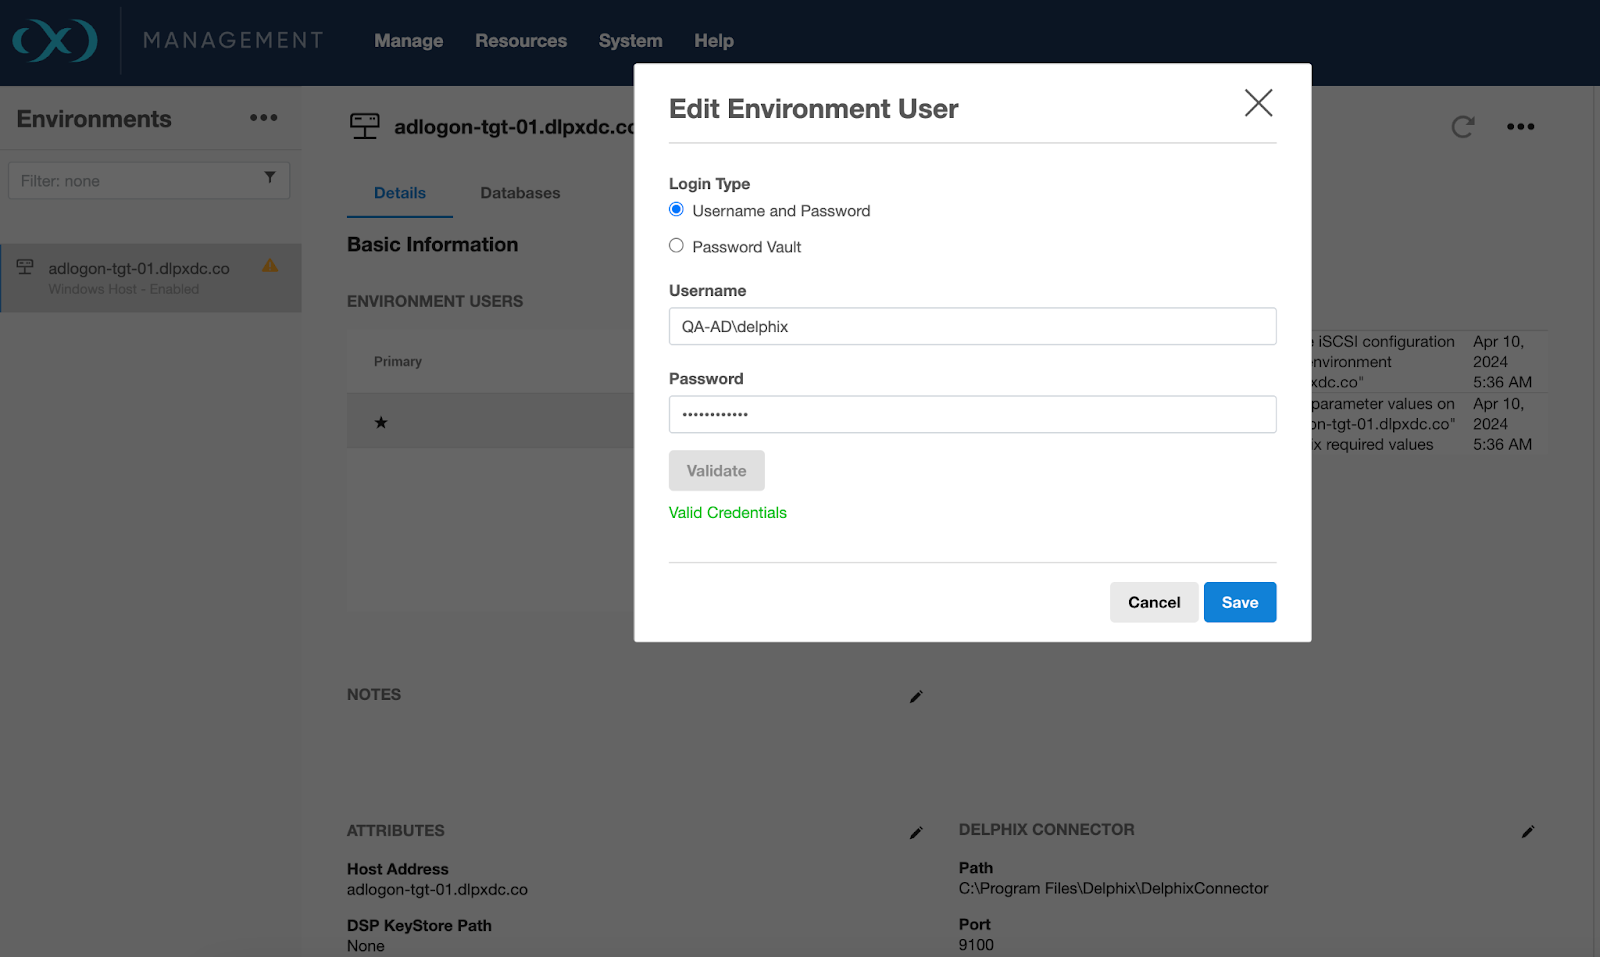Edit Delphix Connector using pencil icon
1600x957 pixels.
coord(1527,831)
